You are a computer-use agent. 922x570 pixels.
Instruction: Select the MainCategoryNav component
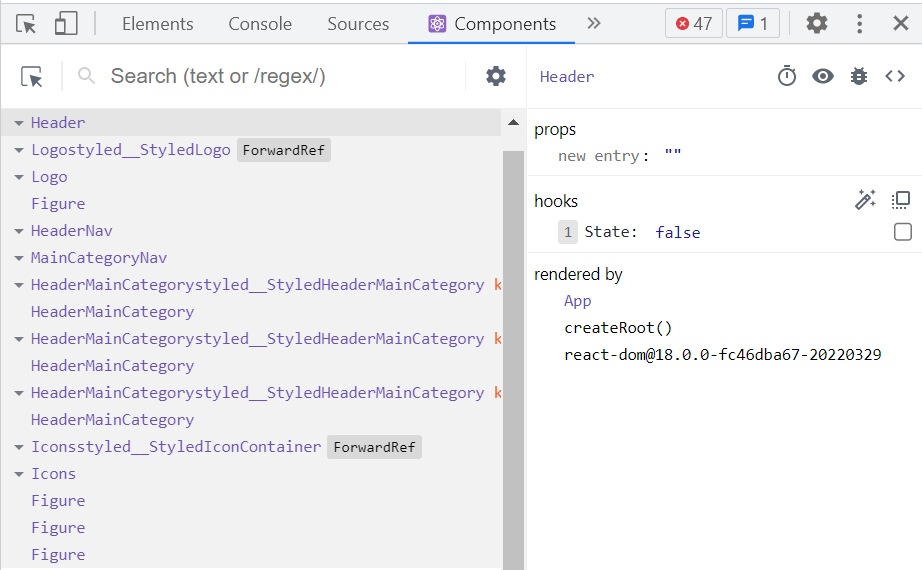coord(99,258)
